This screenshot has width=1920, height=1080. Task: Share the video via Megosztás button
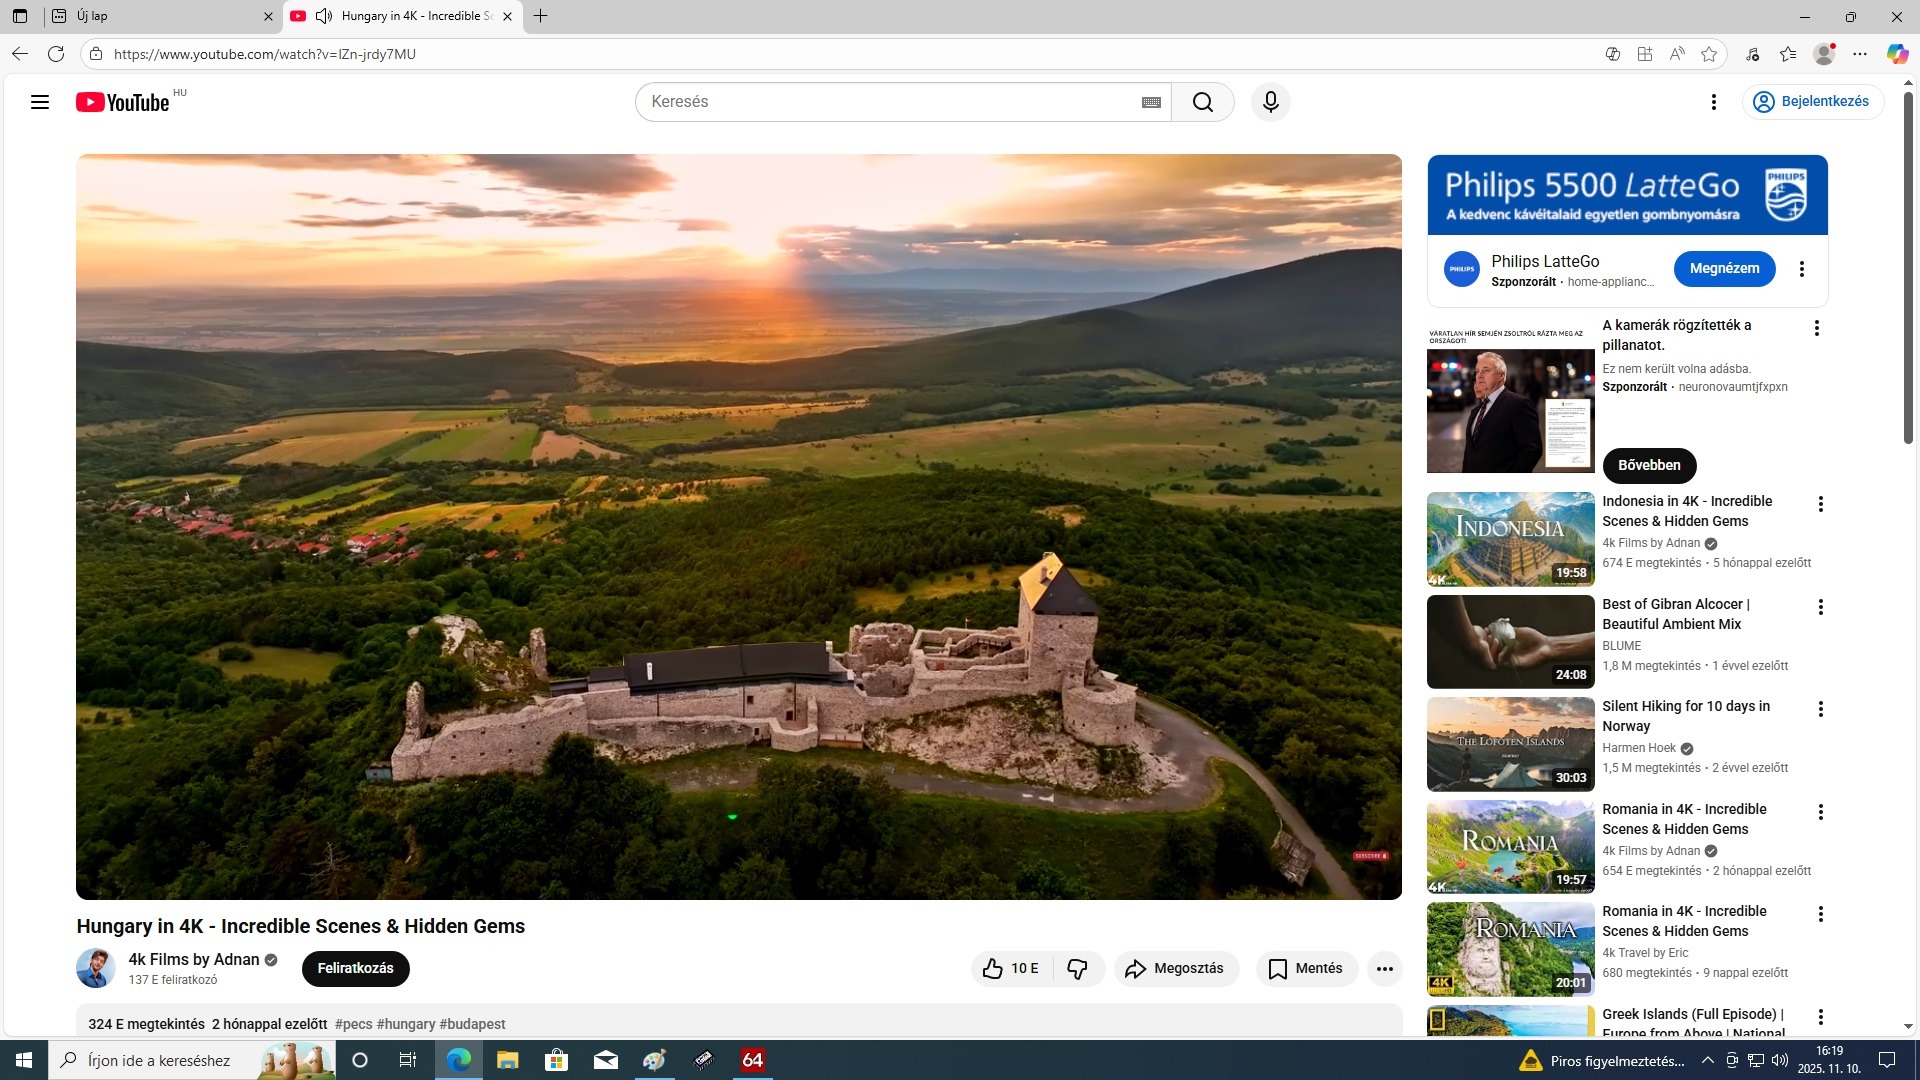[x=1175, y=968]
